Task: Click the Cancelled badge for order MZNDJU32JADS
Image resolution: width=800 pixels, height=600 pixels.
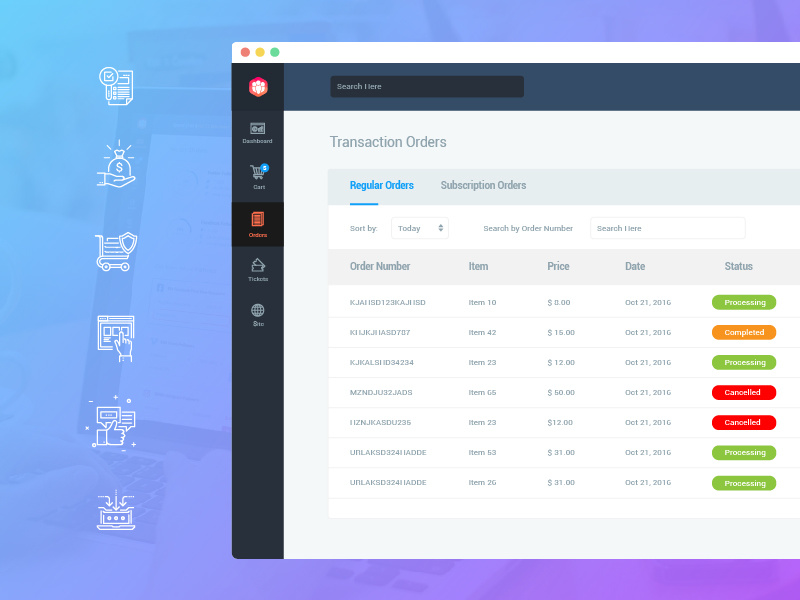Action: click(x=743, y=392)
